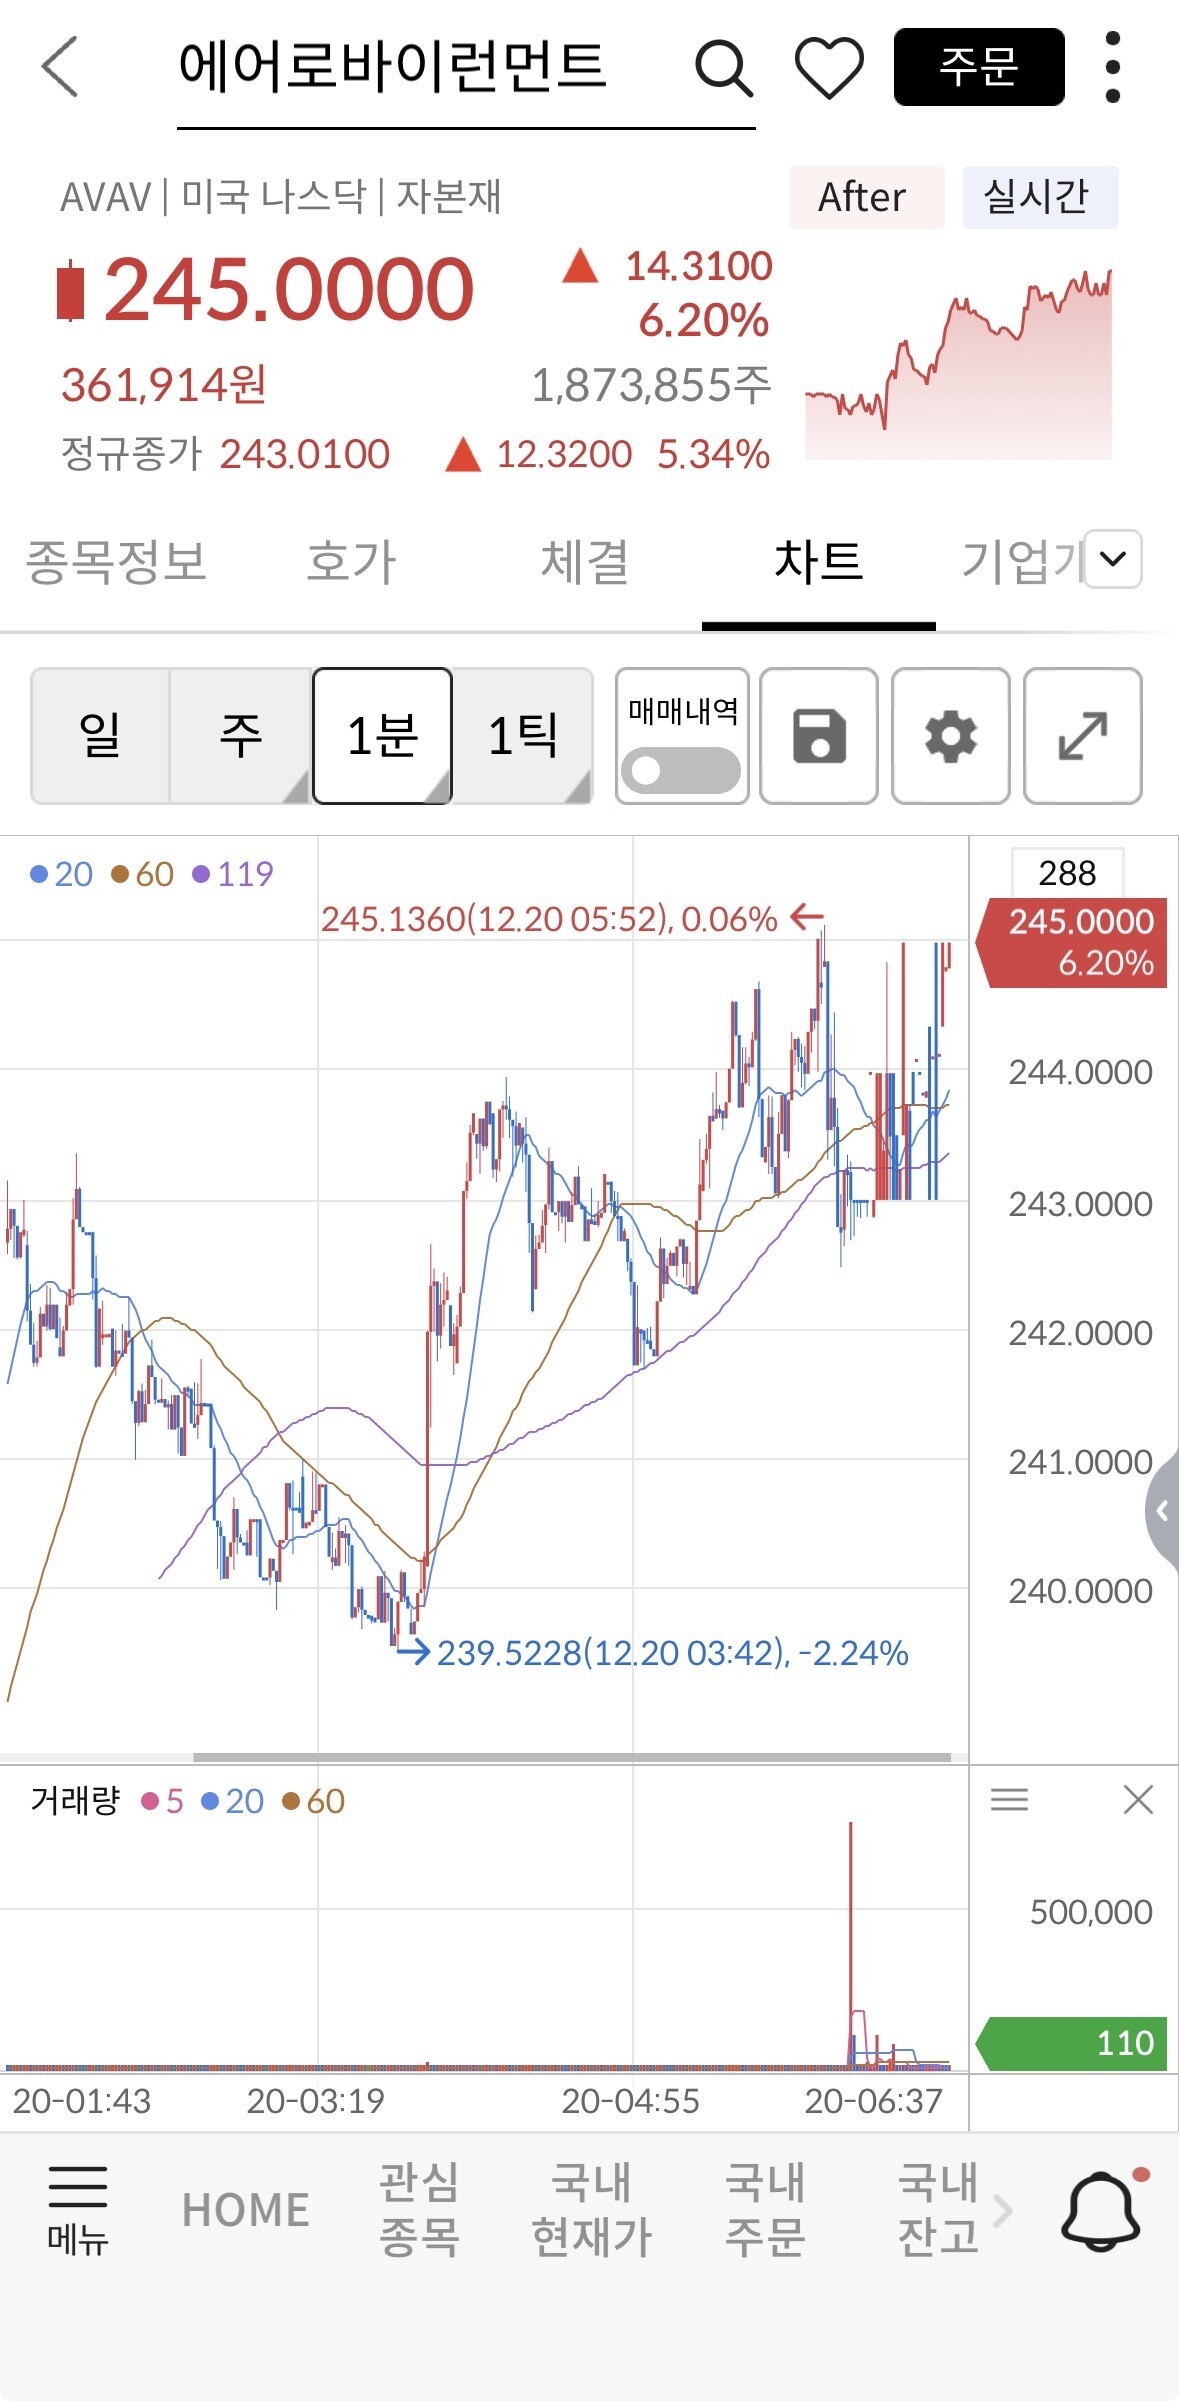The width and height of the screenshot is (1179, 2401).
Task: Tap the 288 candle count box
Action: pos(1067,873)
